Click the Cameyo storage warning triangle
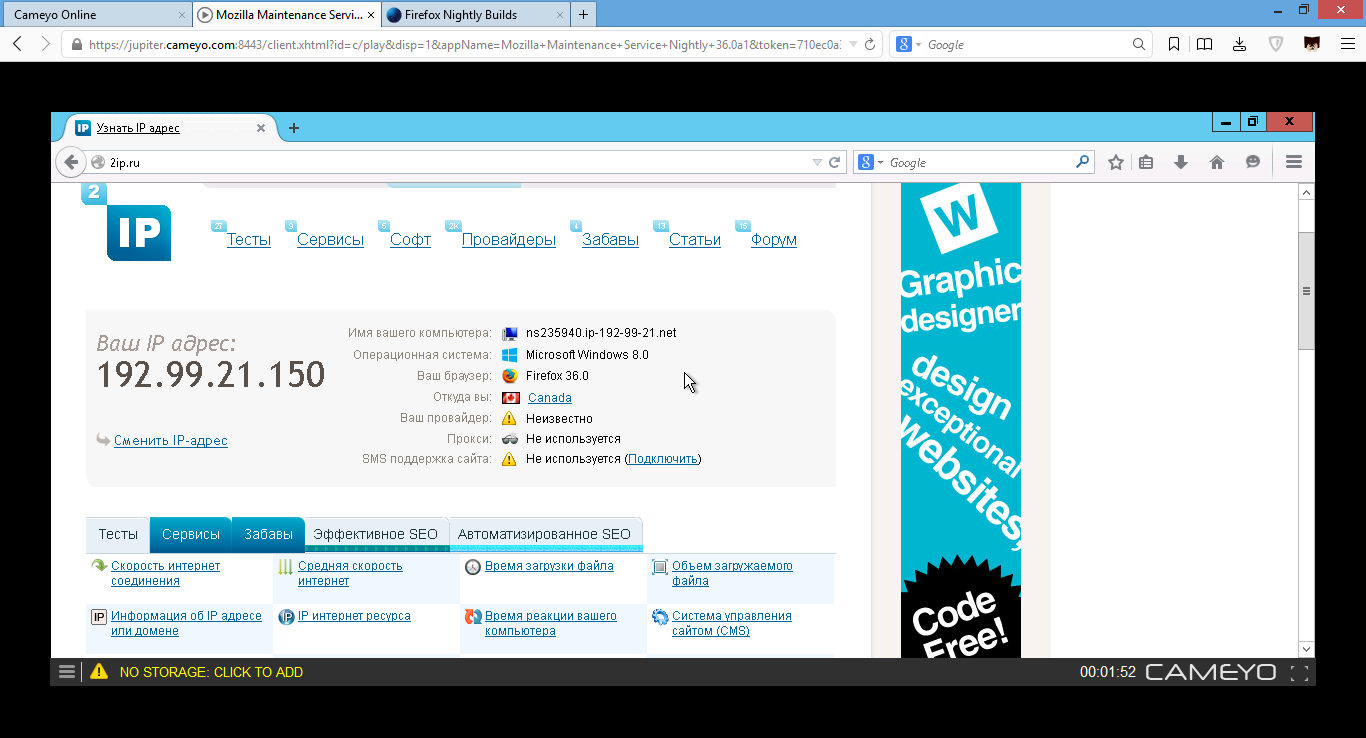Image resolution: width=1366 pixels, height=738 pixels. tap(99, 672)
